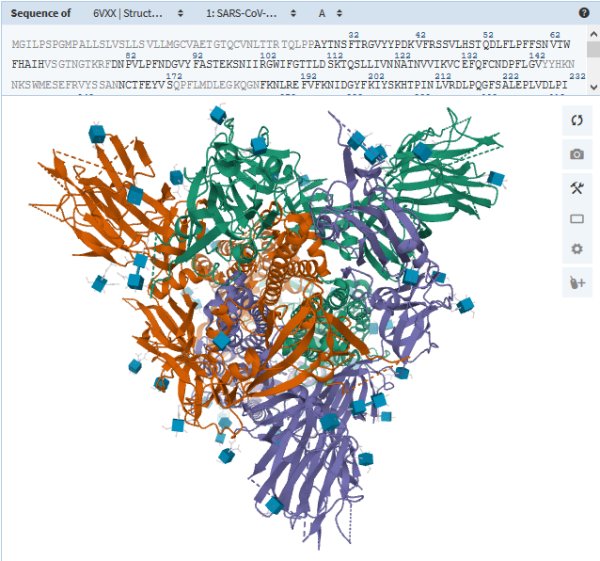Open the chain A dropdown

click(330, 14)
